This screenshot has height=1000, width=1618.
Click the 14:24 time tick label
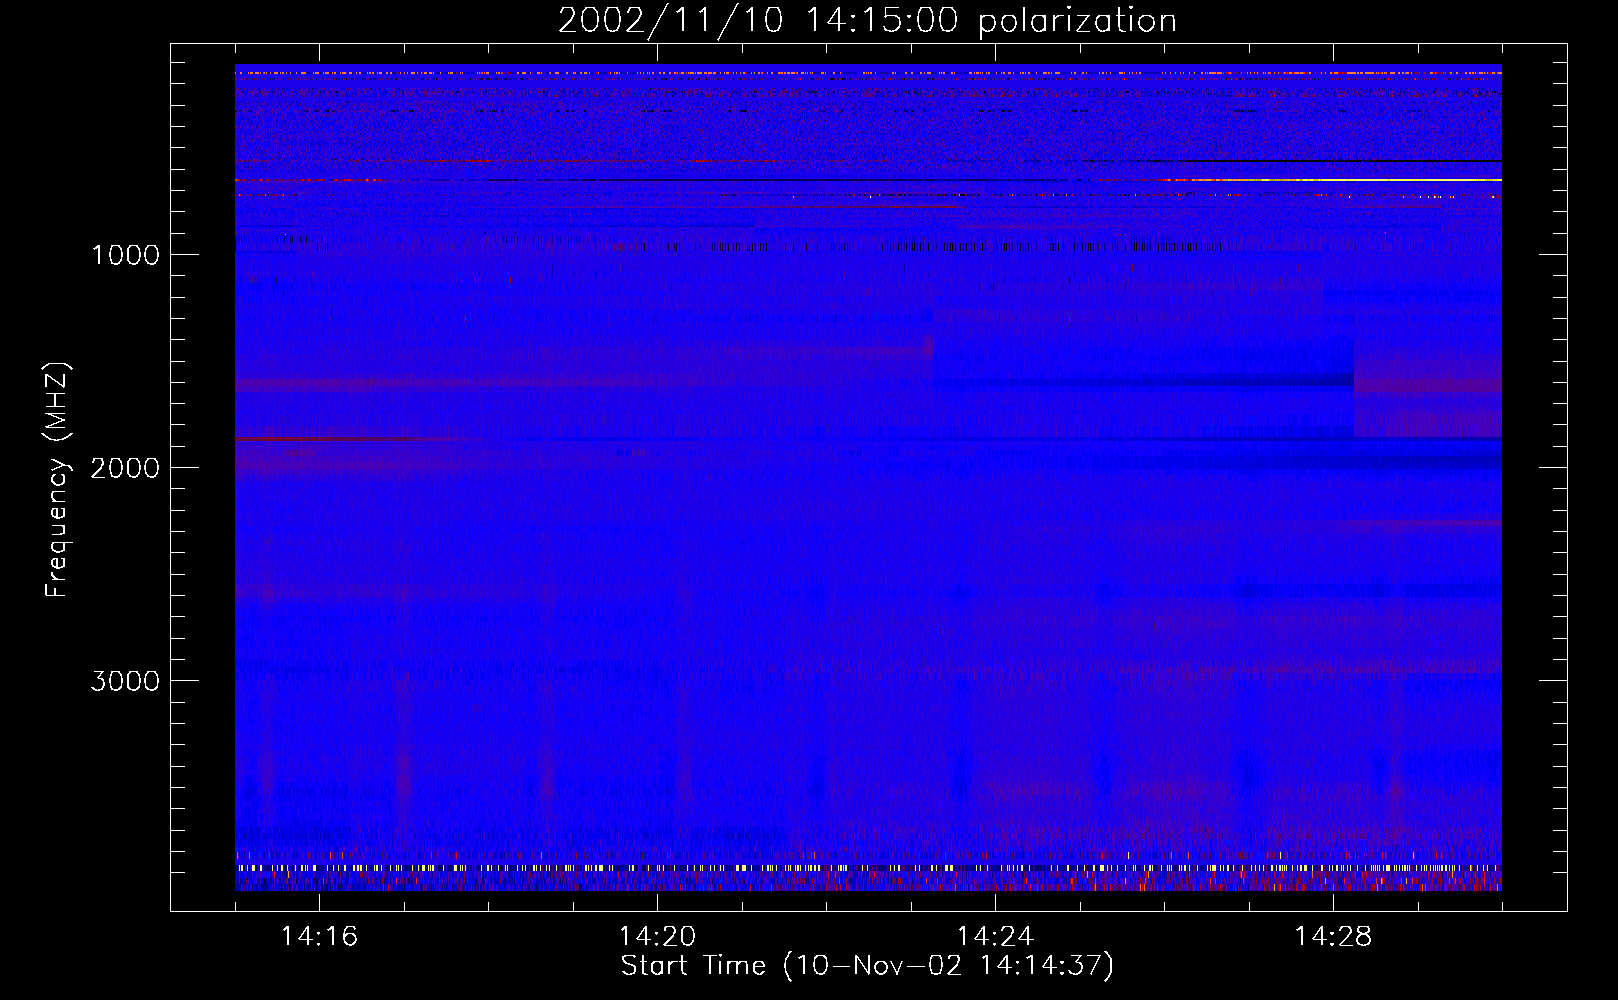click(x=995, y=936)
